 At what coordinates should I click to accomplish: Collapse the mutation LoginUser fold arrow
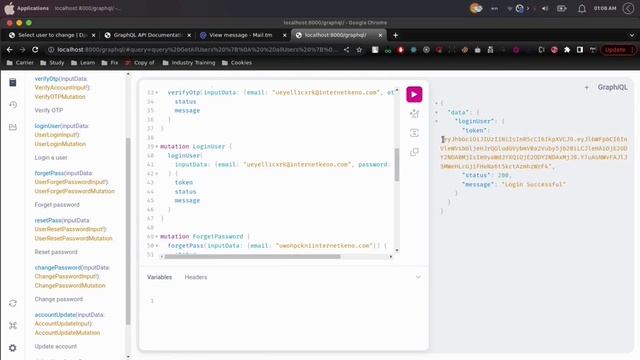(x=157, y=147)
